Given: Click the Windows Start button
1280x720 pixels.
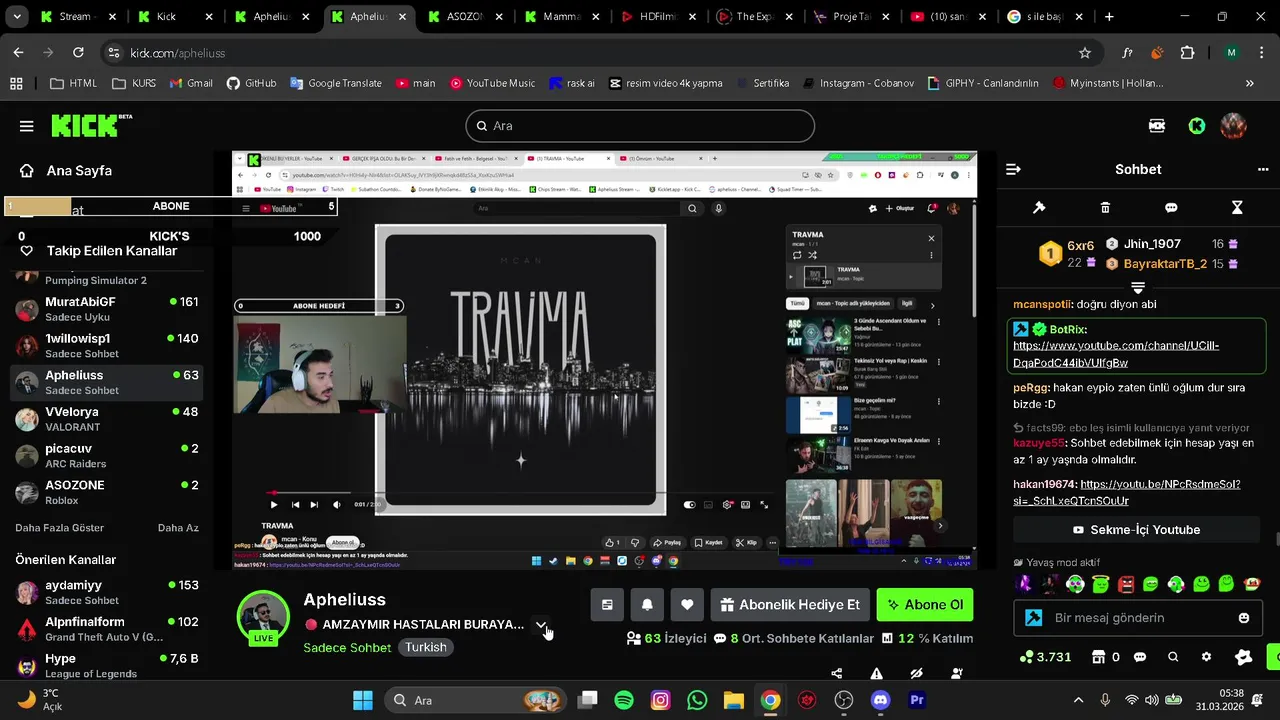Looking at the screenshot, I should click(x=363, y=700).
